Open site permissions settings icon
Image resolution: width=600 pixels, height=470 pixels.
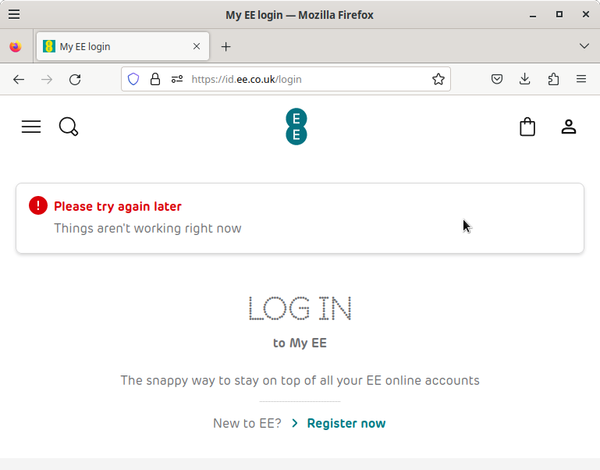click(177, 79)
